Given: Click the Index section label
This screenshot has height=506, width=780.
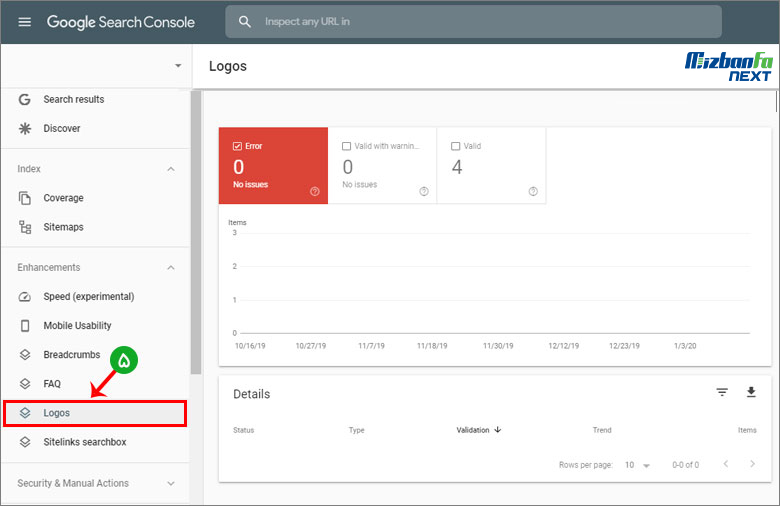Looking at the screenshot, I should (x=29, y=169).
